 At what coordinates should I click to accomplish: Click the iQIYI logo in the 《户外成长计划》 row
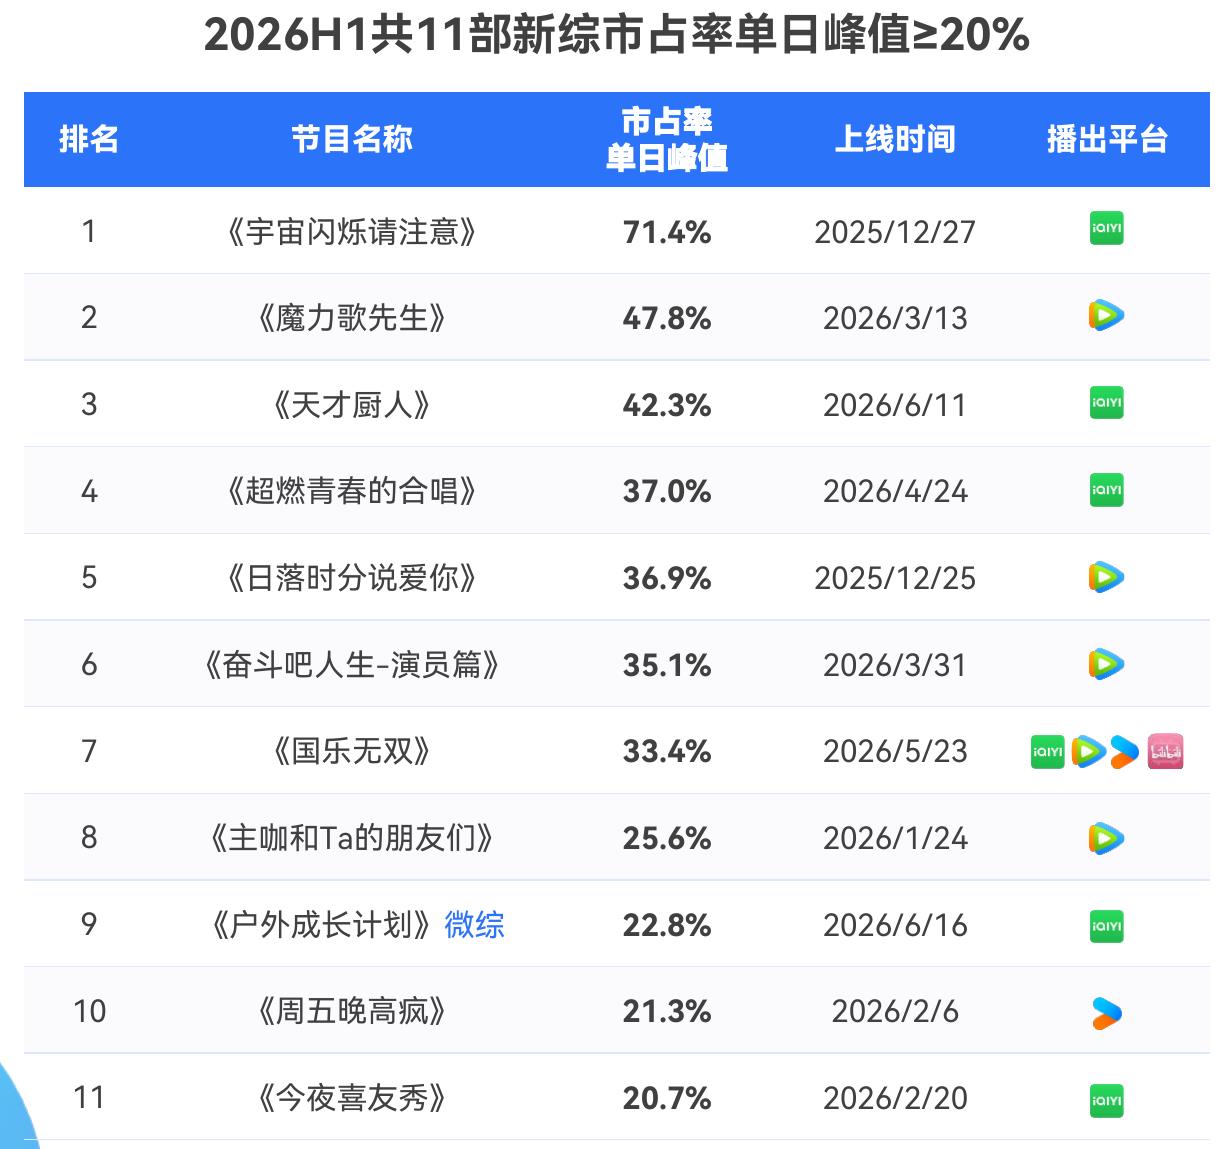pos(1106,925)
